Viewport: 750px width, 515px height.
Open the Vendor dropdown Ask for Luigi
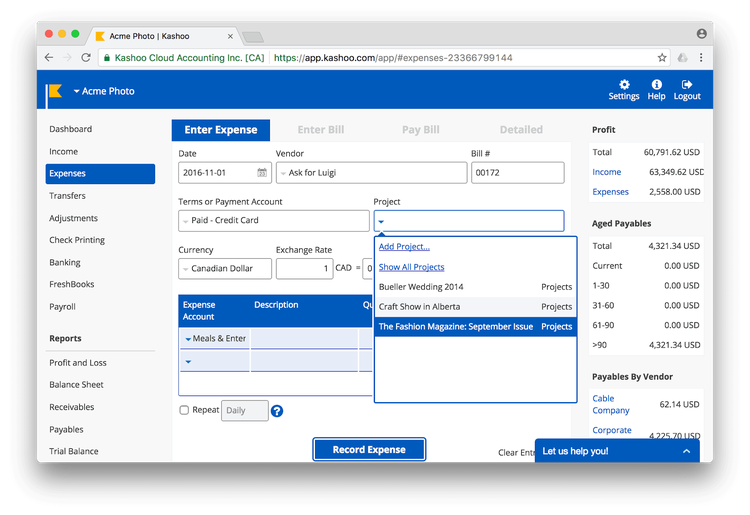coord(371,173)
